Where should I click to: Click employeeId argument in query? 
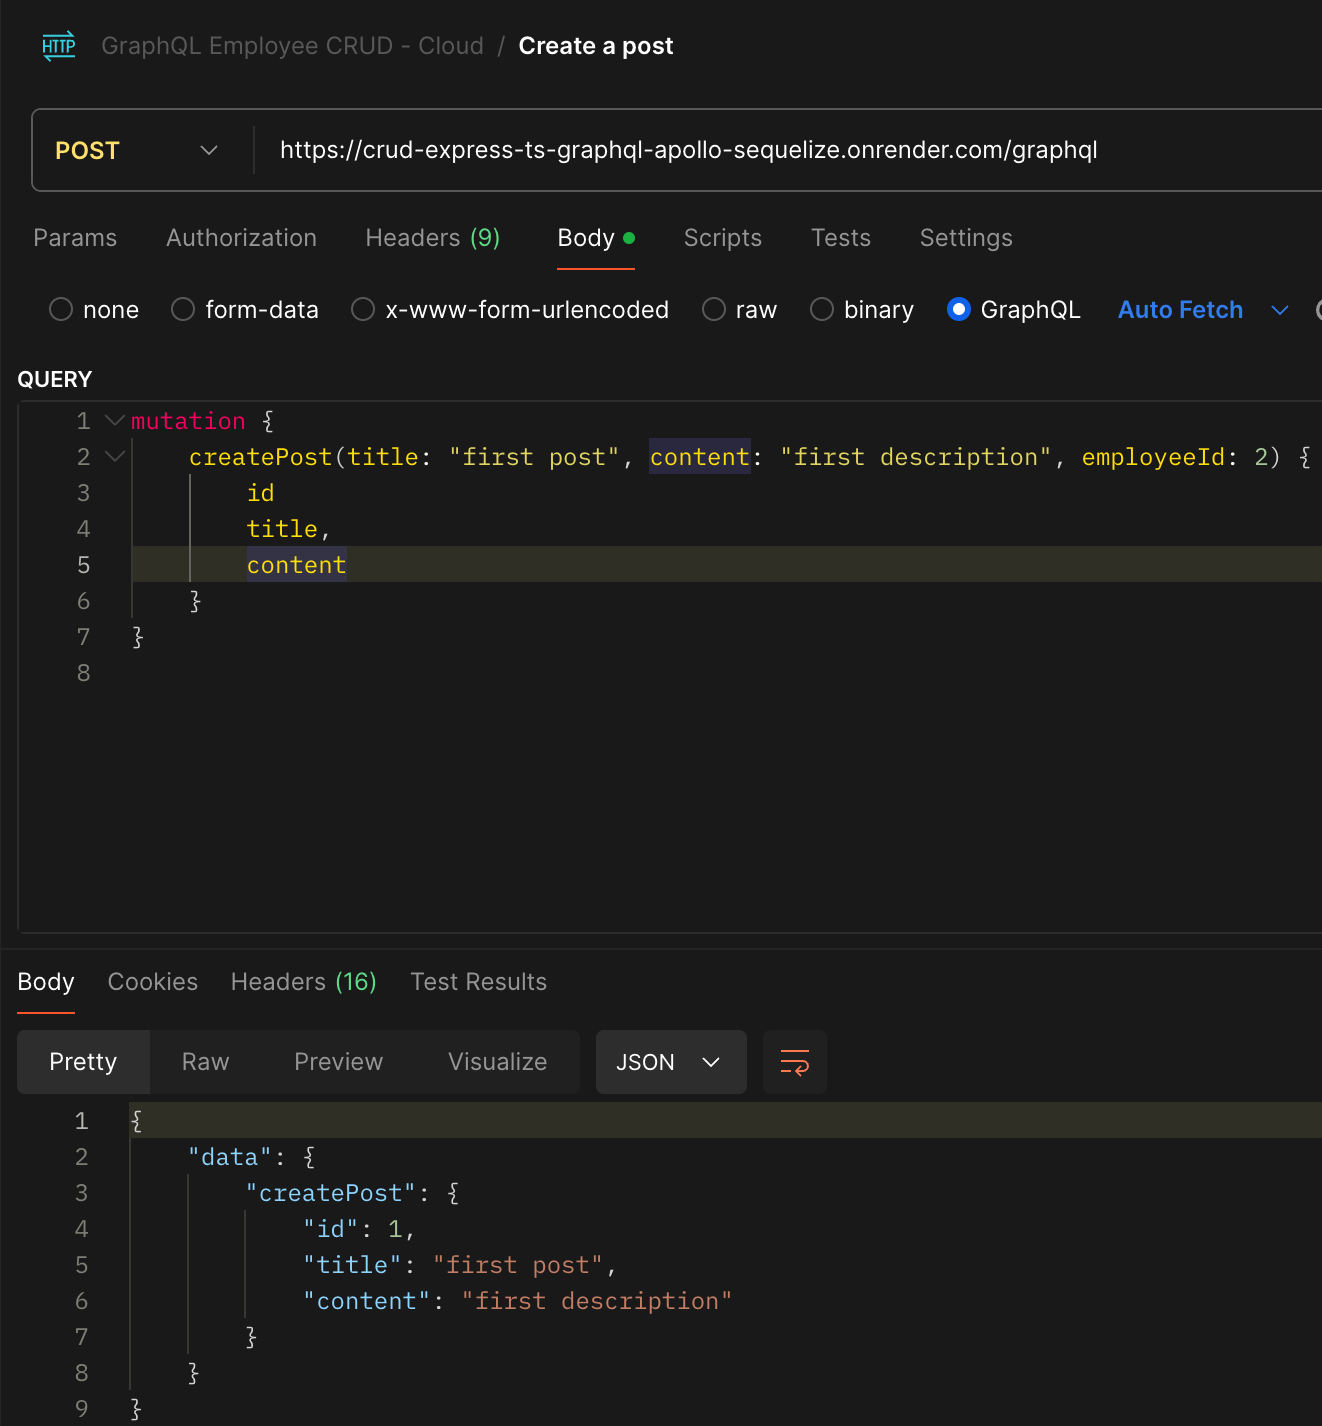click(x=1154, y=457)
